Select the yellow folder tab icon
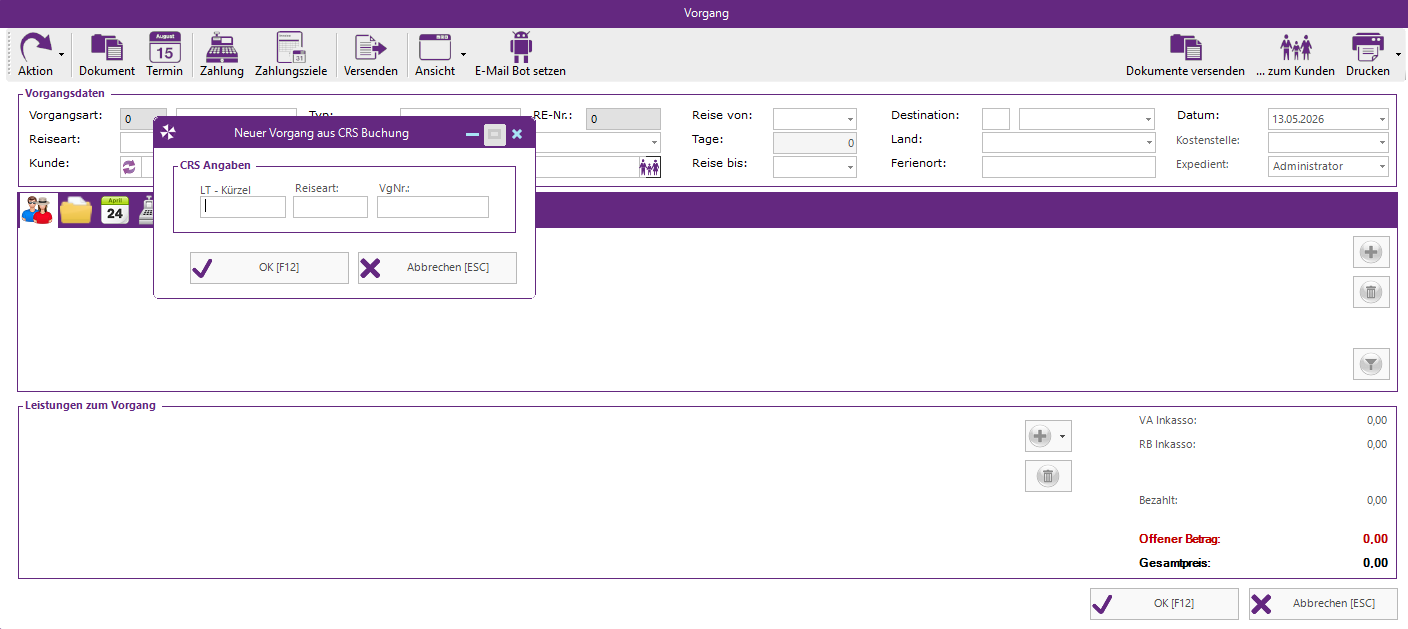The image size is (1408, 629). click(x=76, y=210)
